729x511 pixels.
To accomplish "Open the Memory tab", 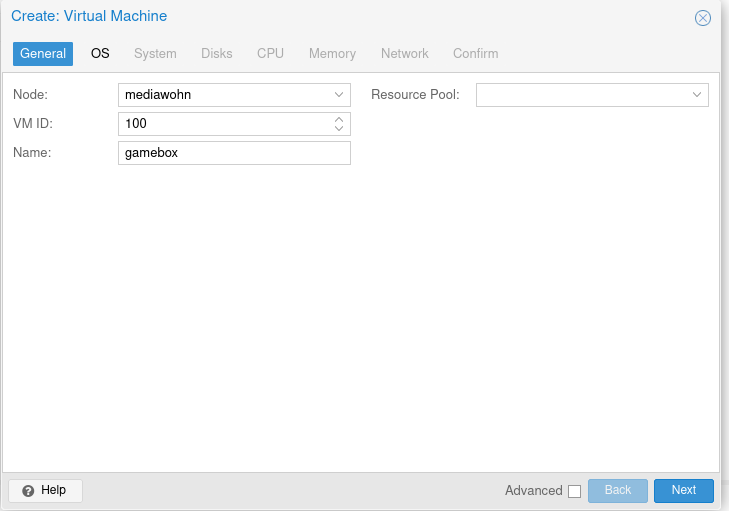I will [x=332, y=54].
